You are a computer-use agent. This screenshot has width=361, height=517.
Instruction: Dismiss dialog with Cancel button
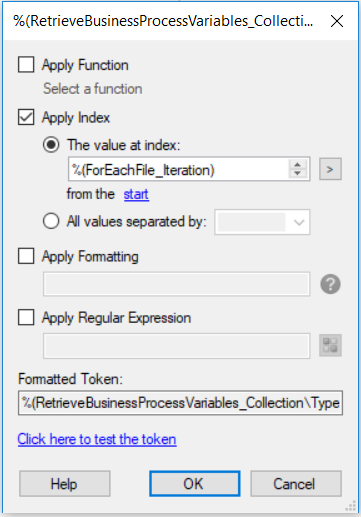click(296, 484)
